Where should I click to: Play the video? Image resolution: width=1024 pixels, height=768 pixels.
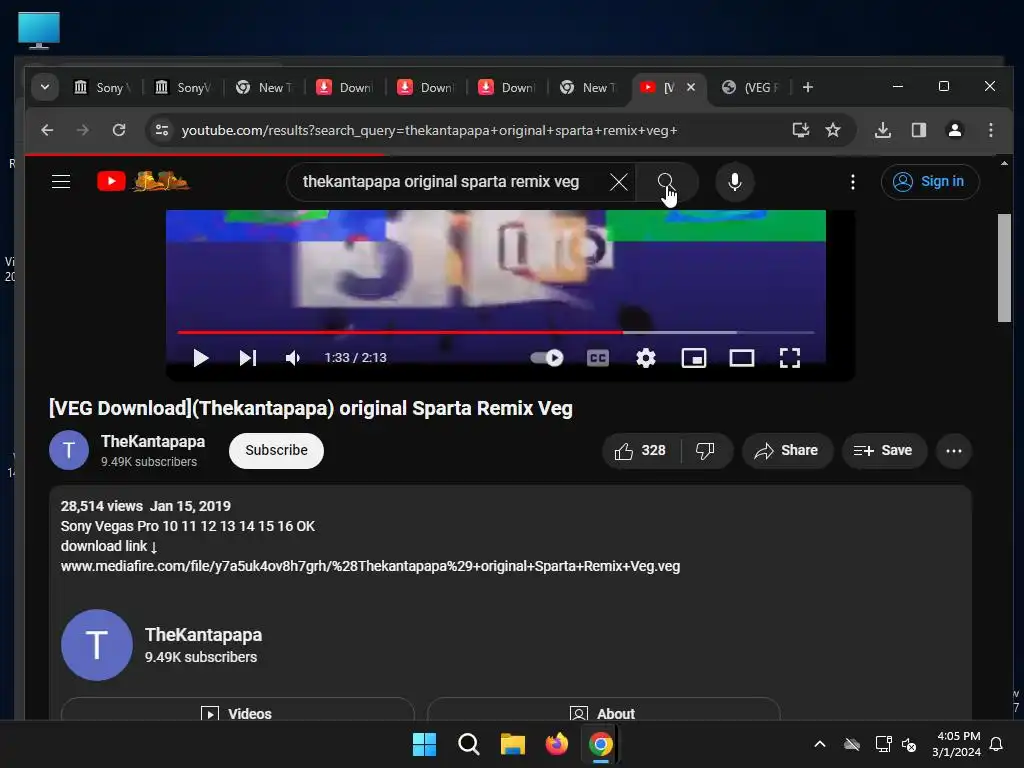(x=200, y=358)
